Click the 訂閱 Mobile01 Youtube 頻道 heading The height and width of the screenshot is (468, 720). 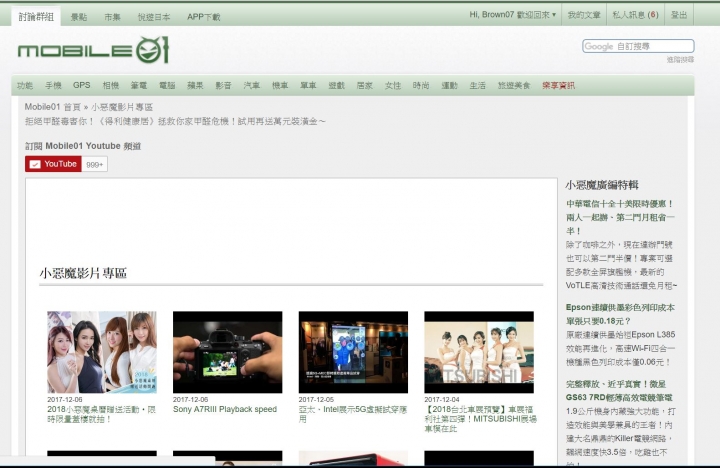click(83, 146)
